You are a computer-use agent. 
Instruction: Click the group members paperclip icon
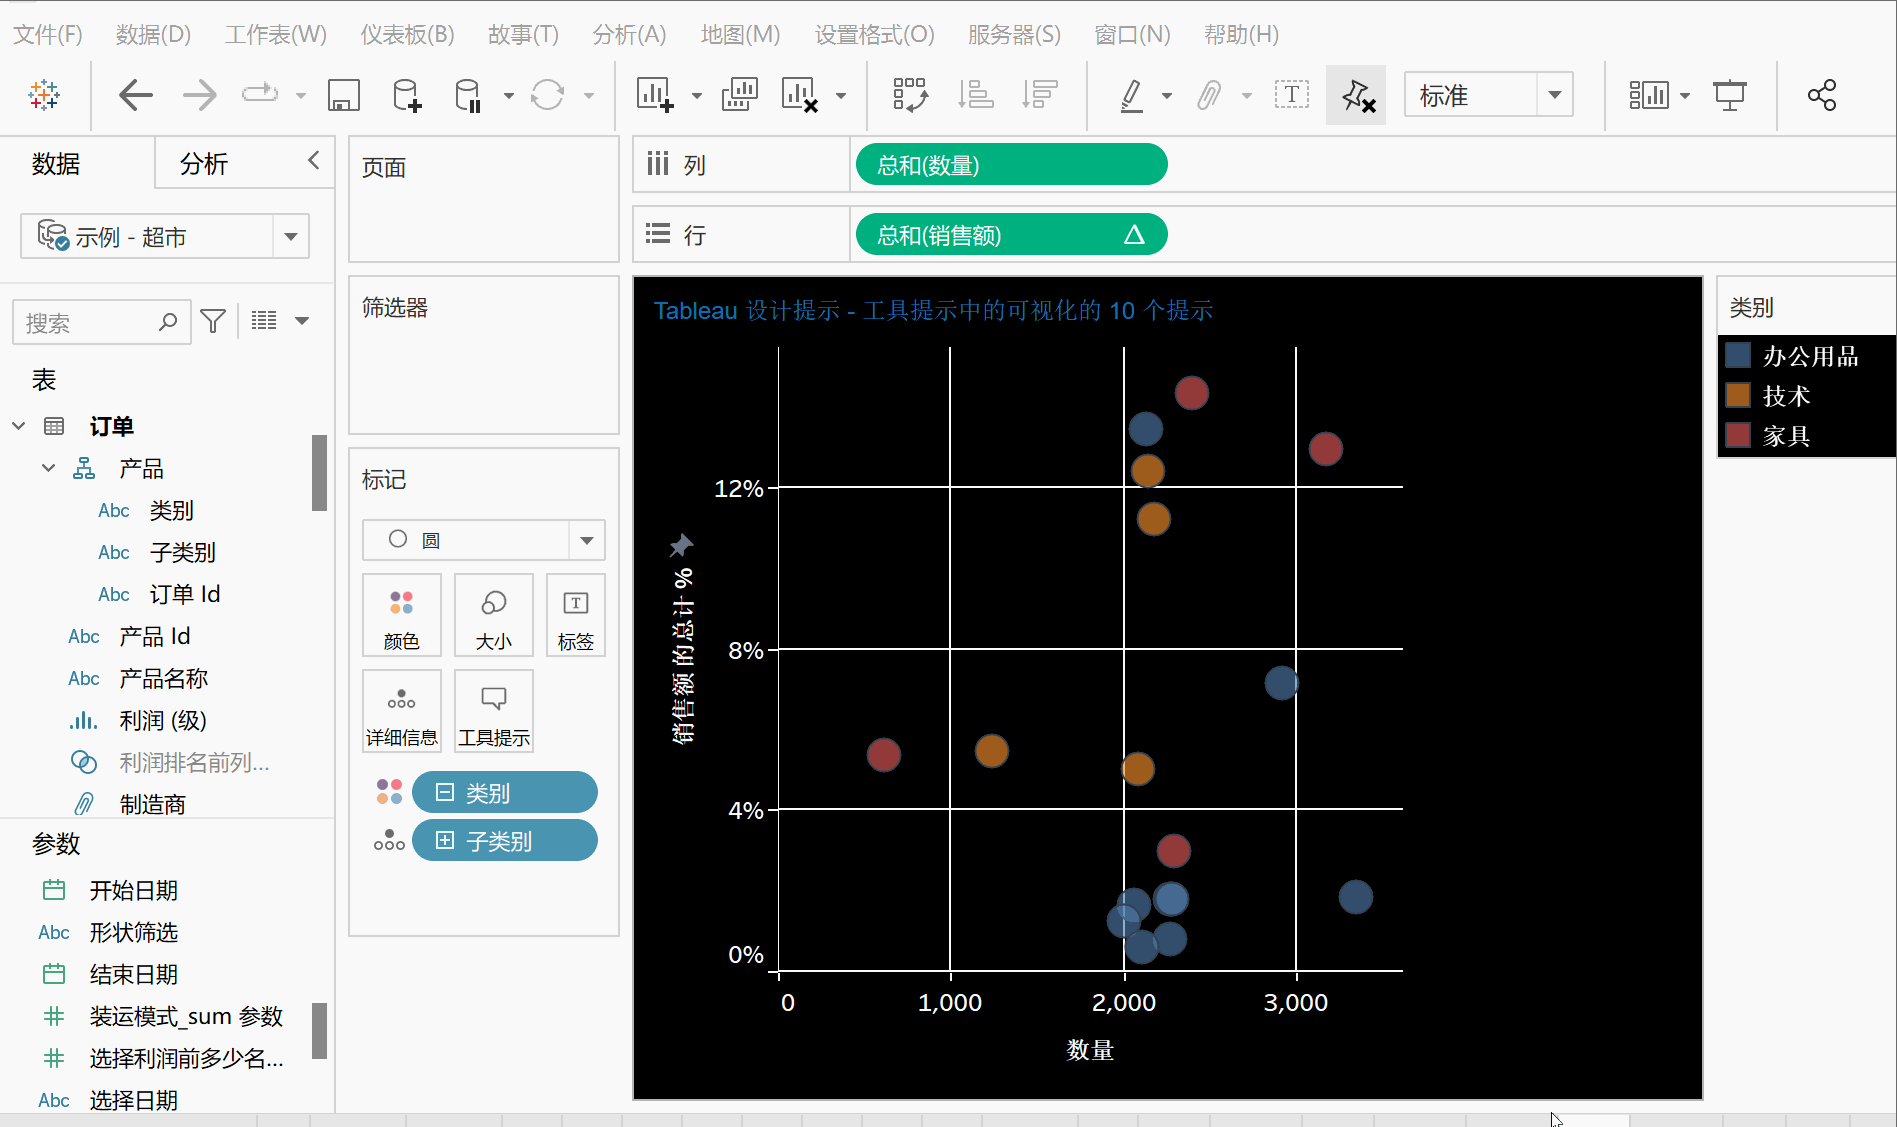1209,96
